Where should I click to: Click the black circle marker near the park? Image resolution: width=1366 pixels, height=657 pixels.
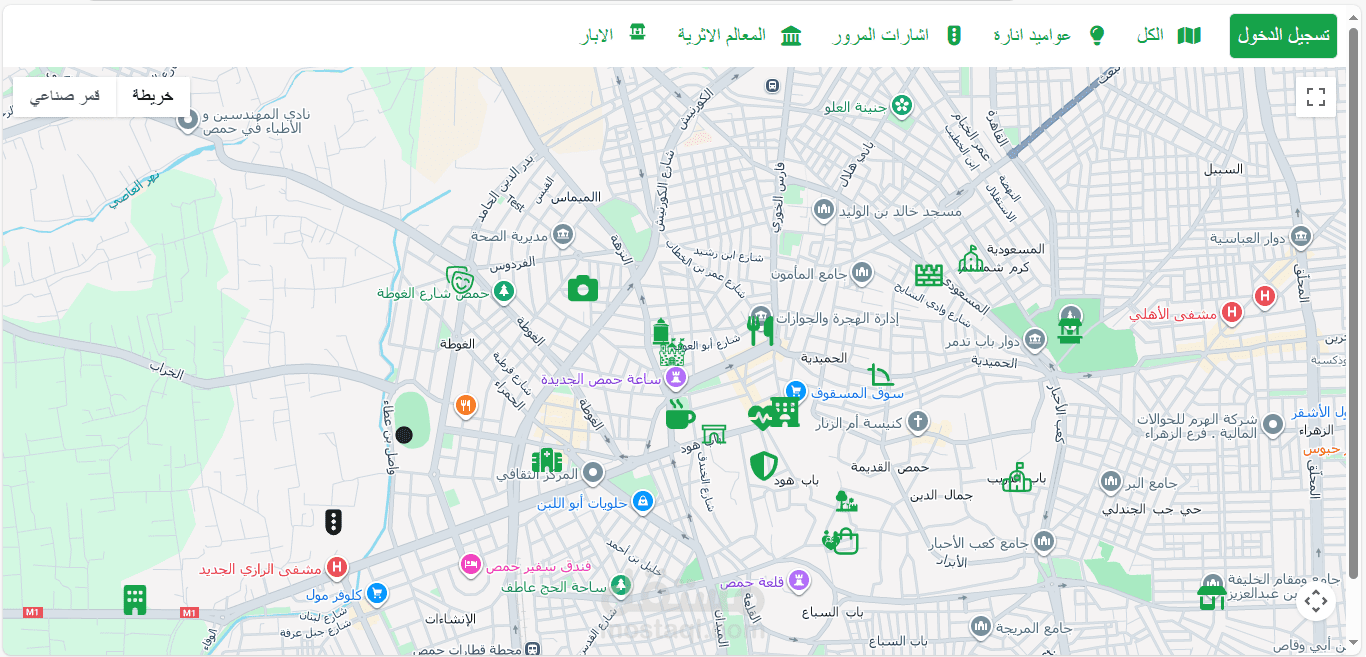click(x=404, y=434)
